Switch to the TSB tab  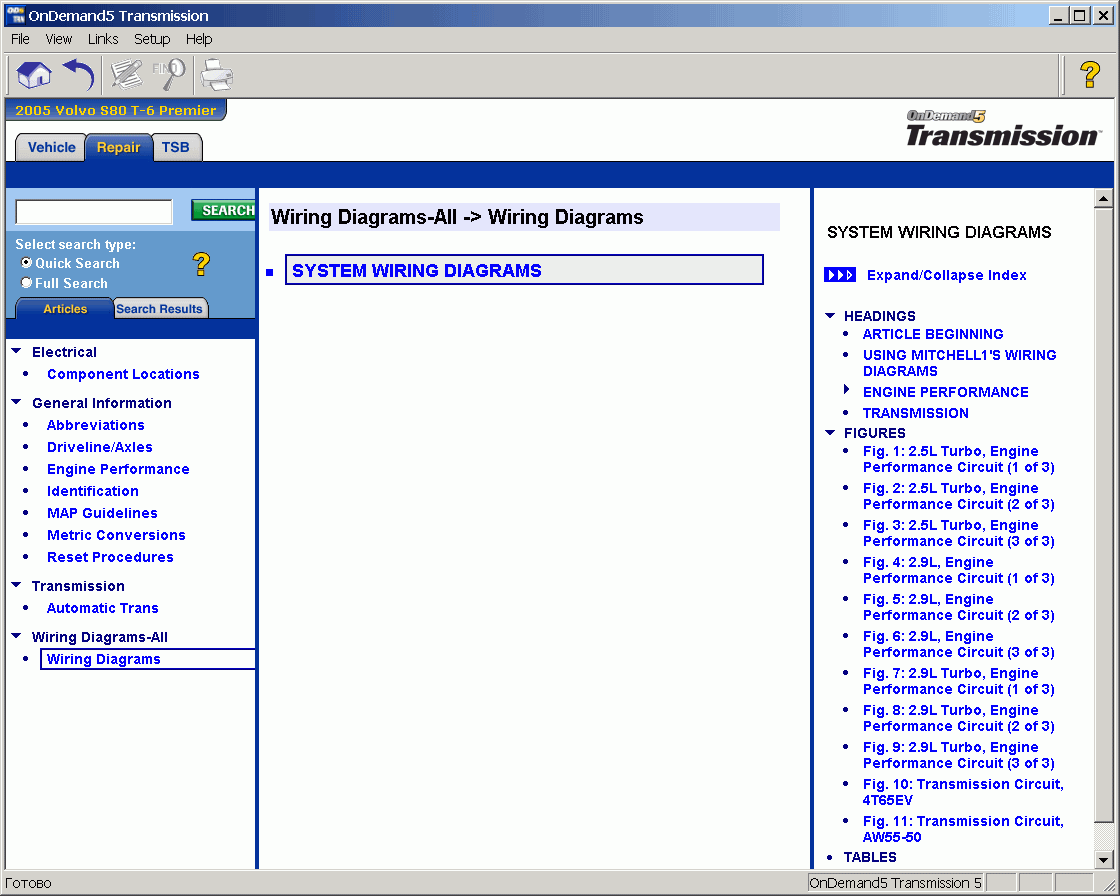coord(176,146)
